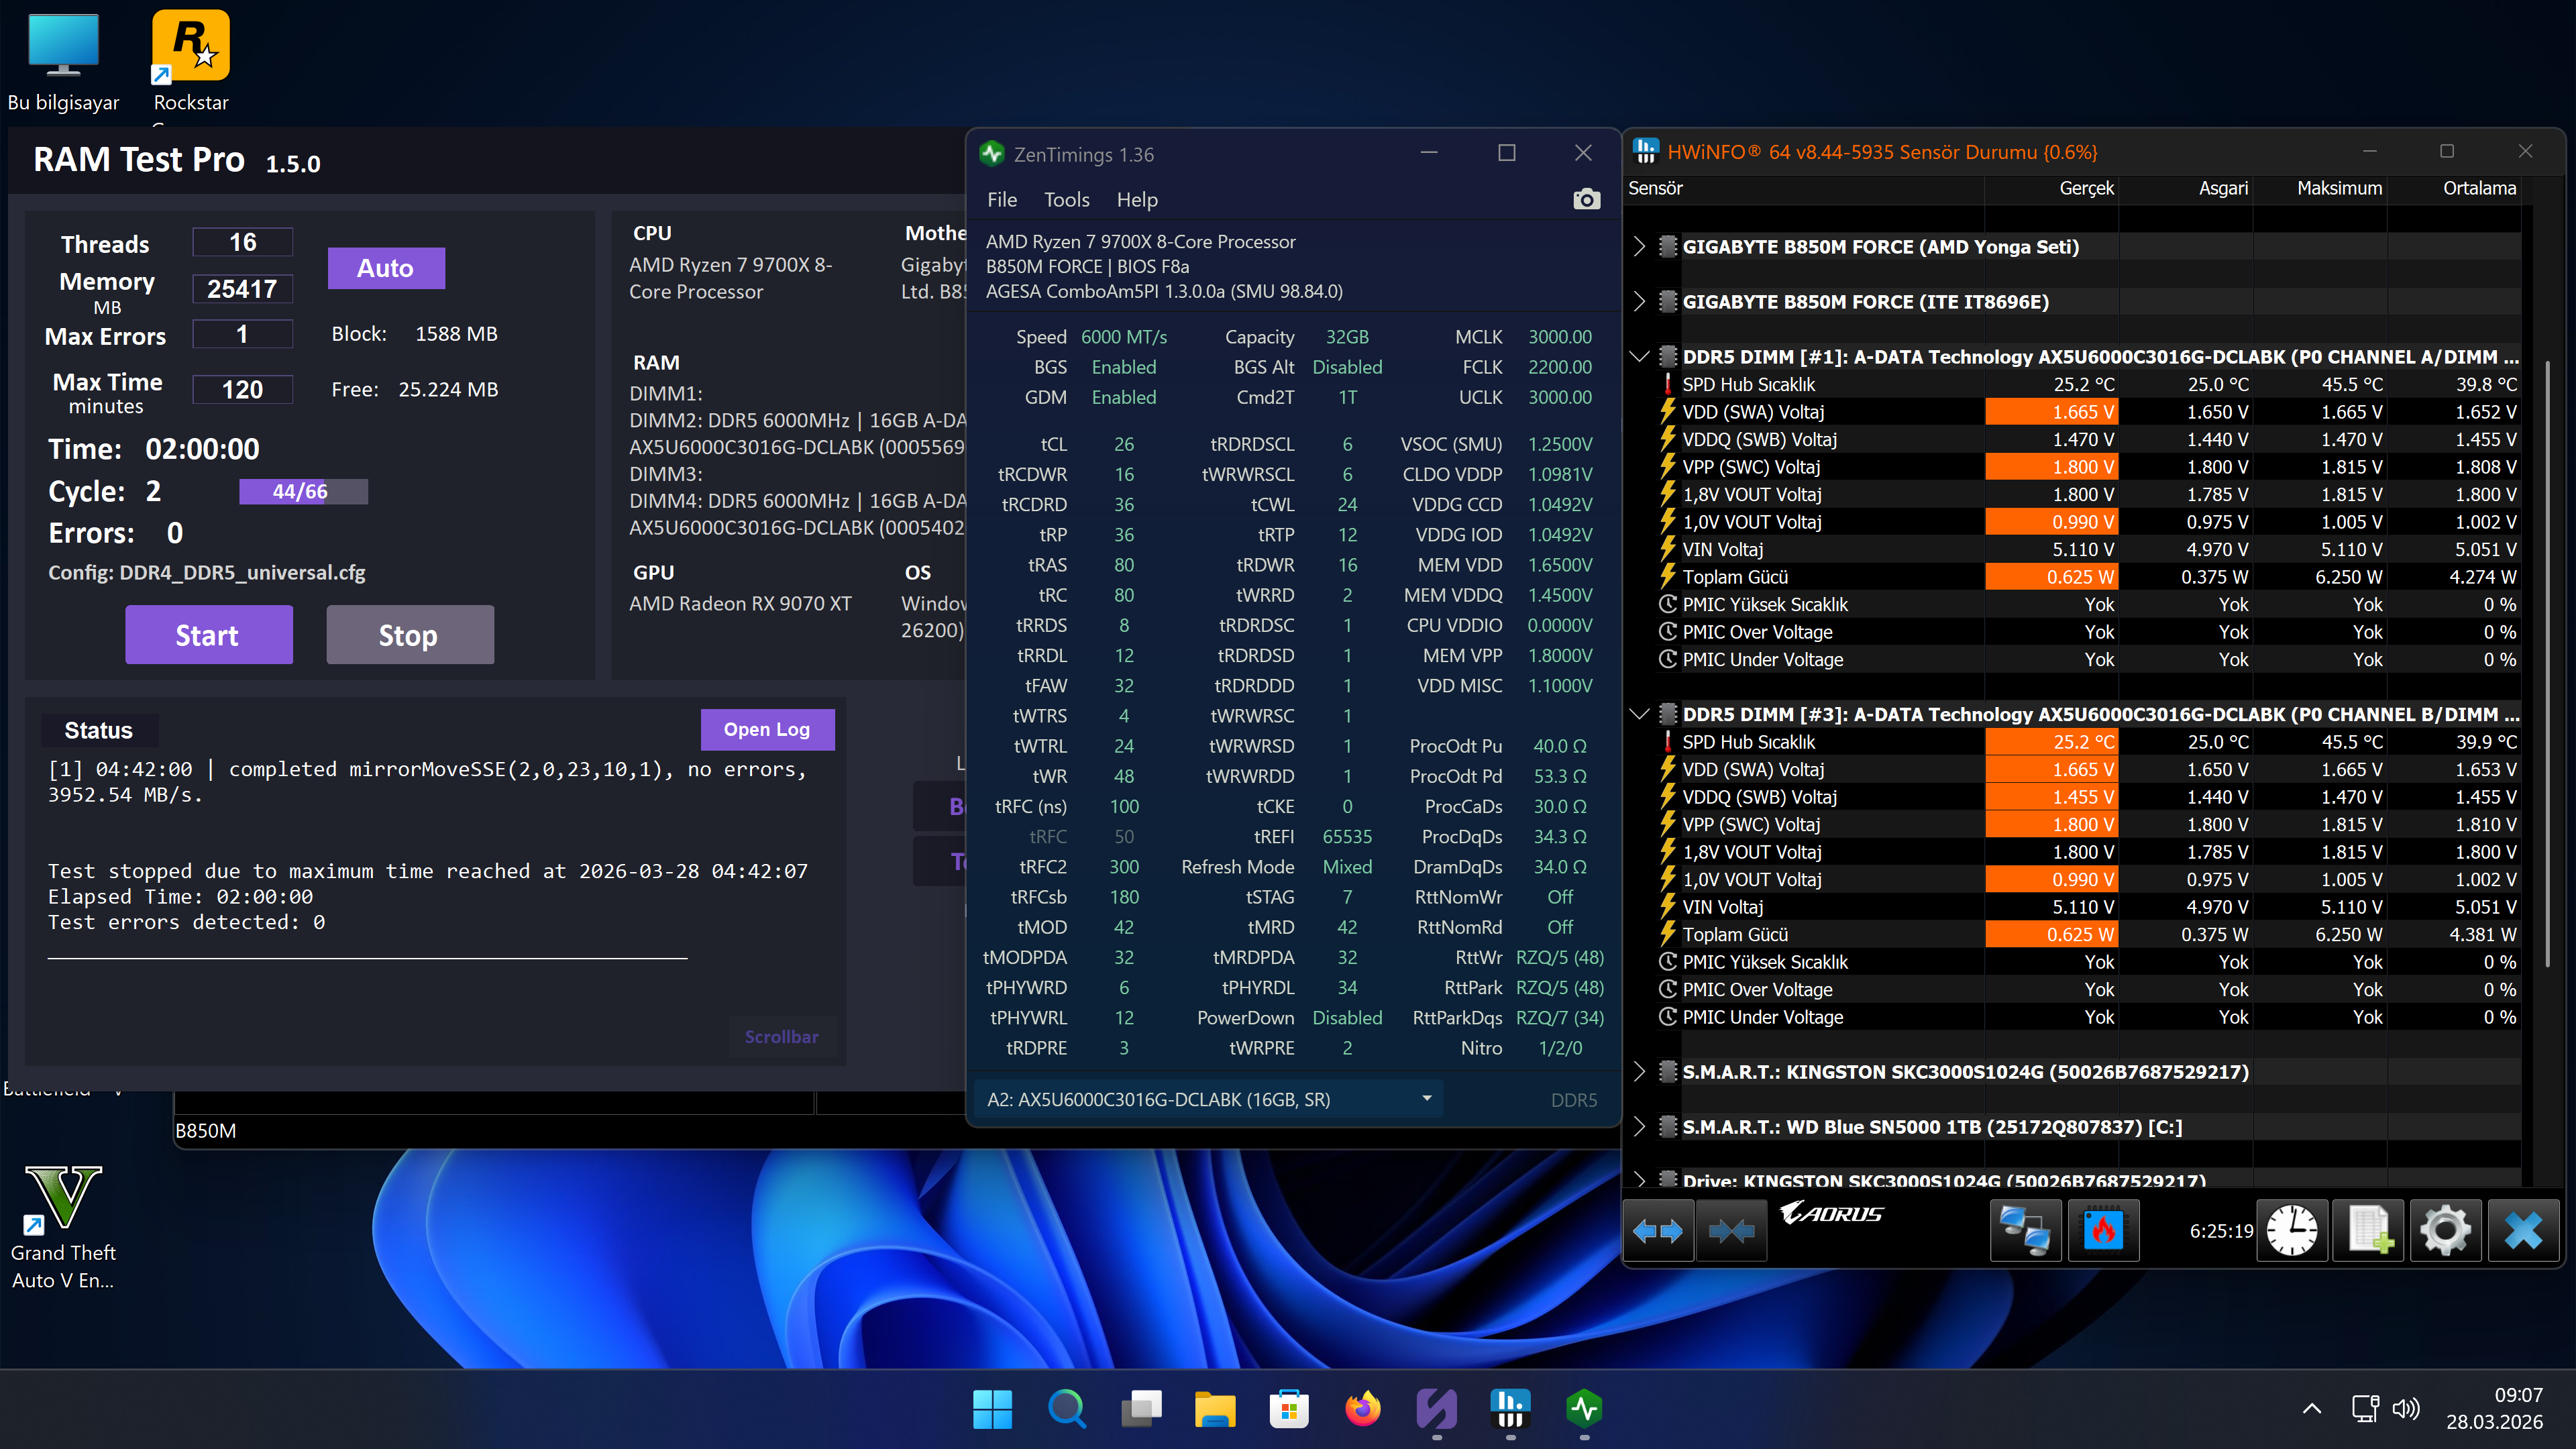Screen dimensions: 2576x1449
Task: Select DIMM #3 VIN Voltaj row
Action: click(x=2089, y=907)
